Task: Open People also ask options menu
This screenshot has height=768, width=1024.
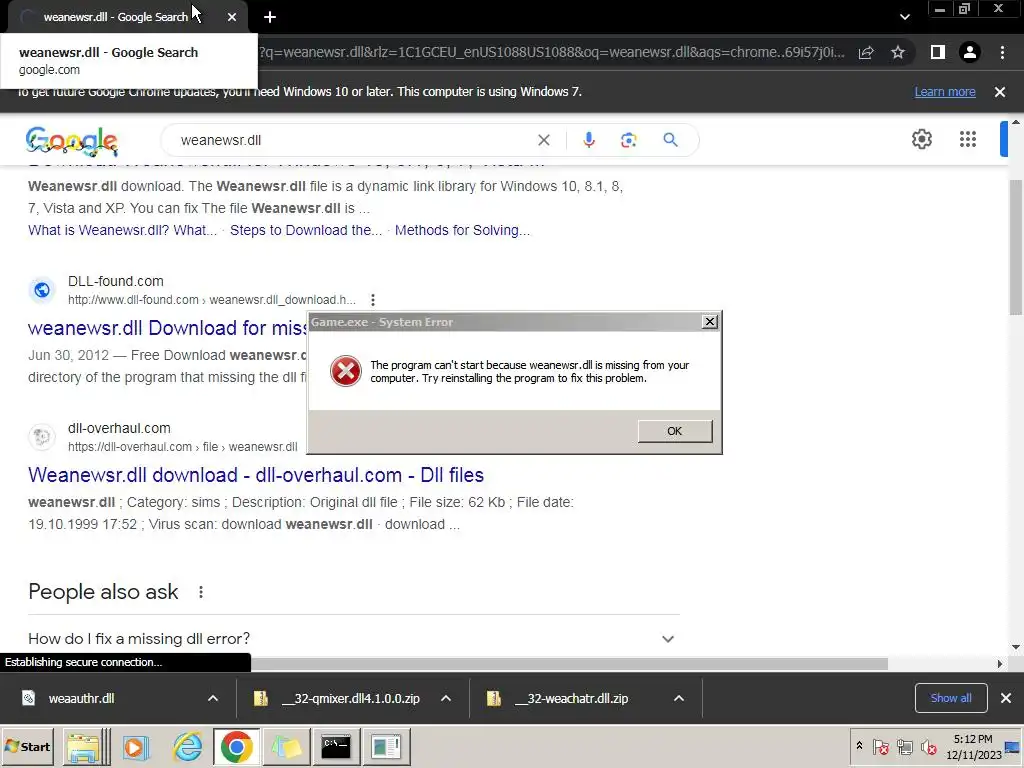Action: click(200, 592)
